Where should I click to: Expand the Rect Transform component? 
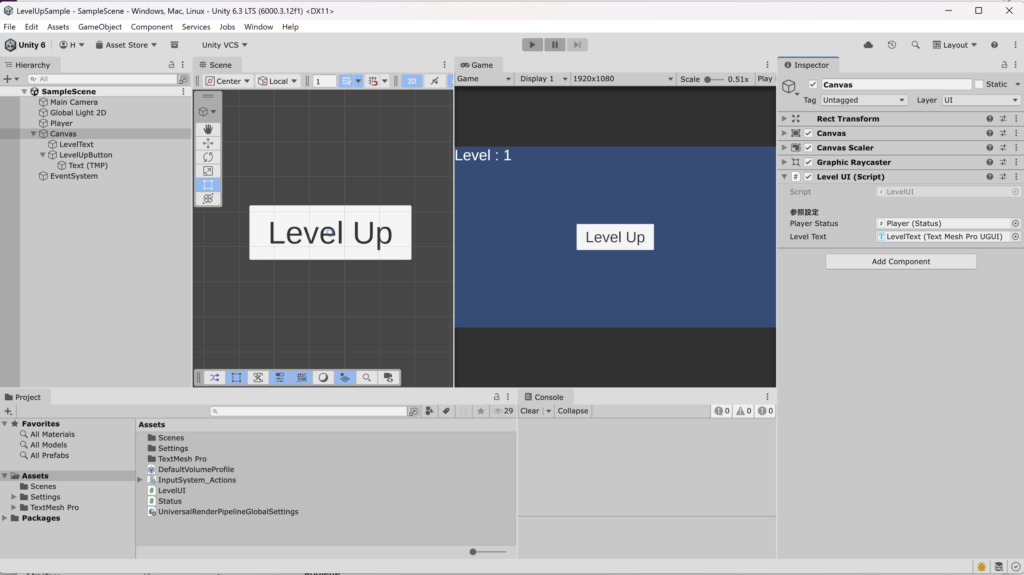point(784,119)
